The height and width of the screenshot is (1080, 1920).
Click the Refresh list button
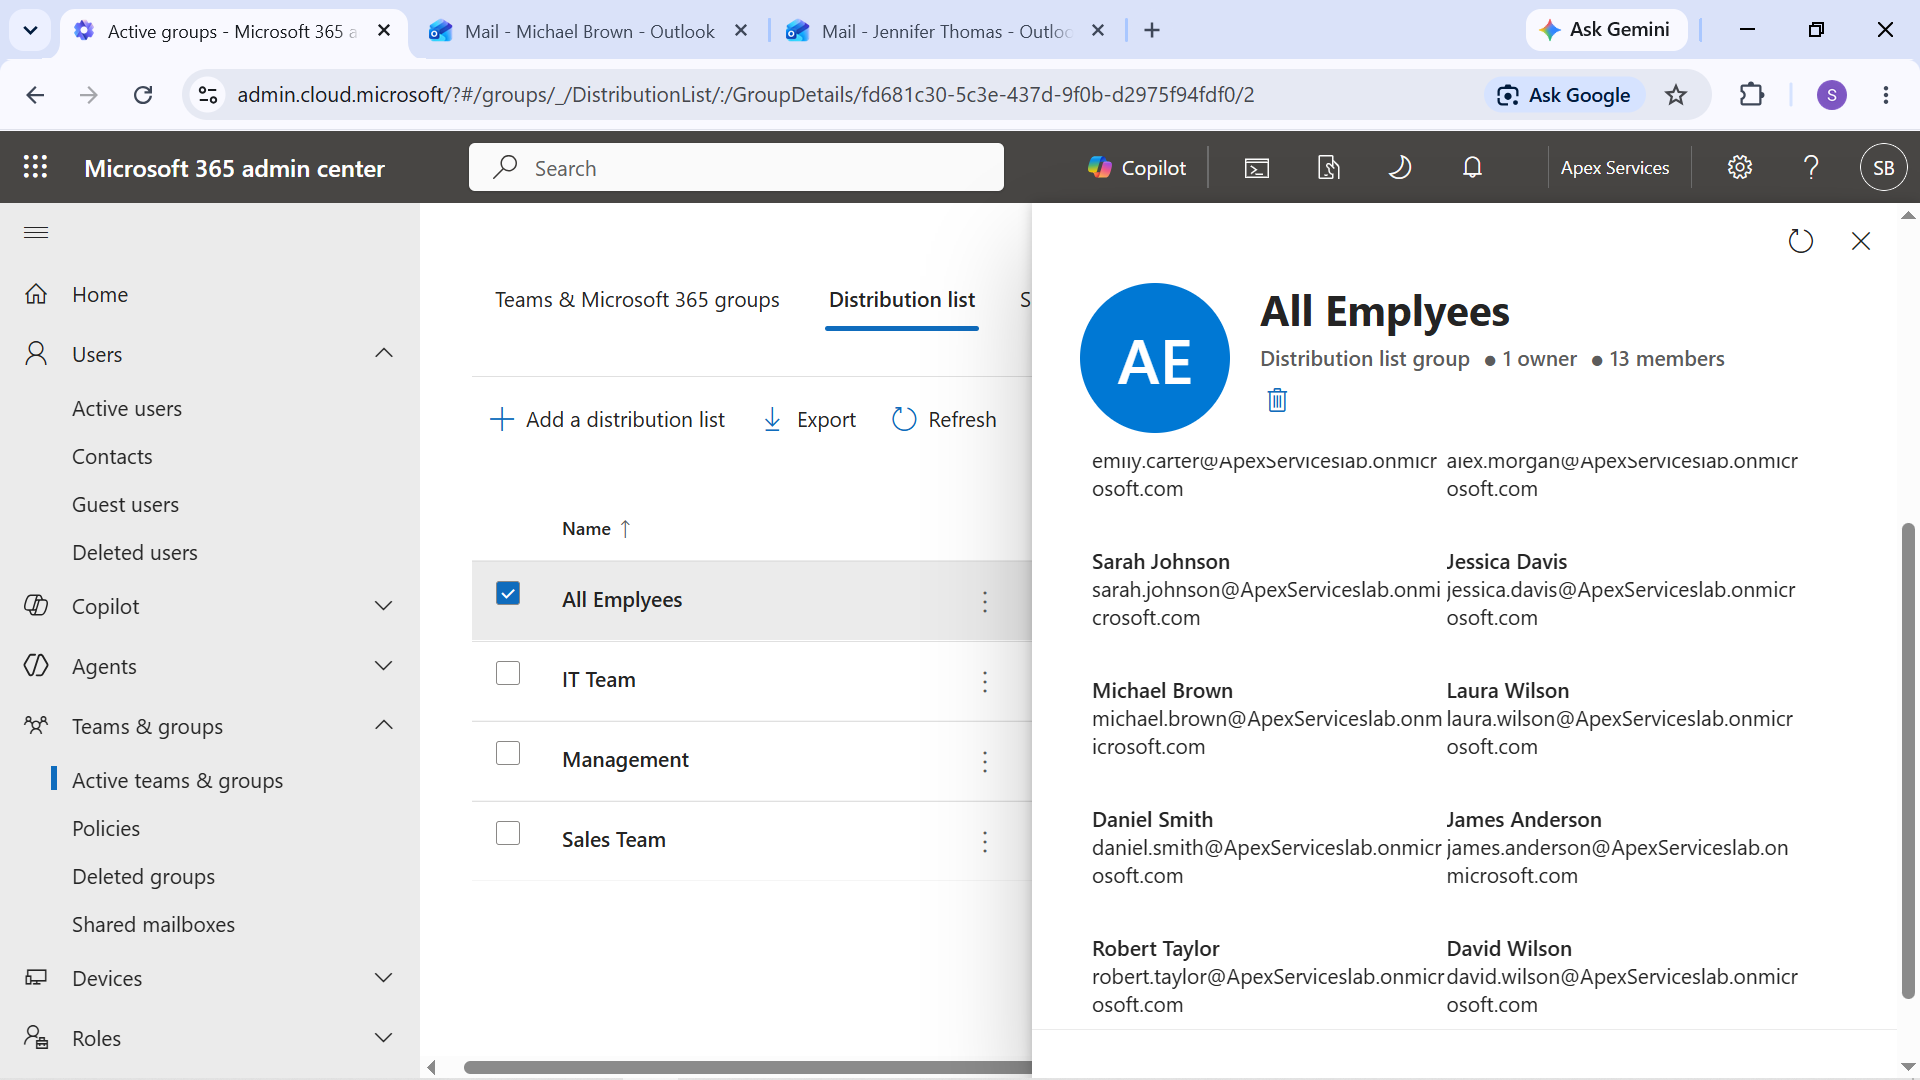(944, 420)
